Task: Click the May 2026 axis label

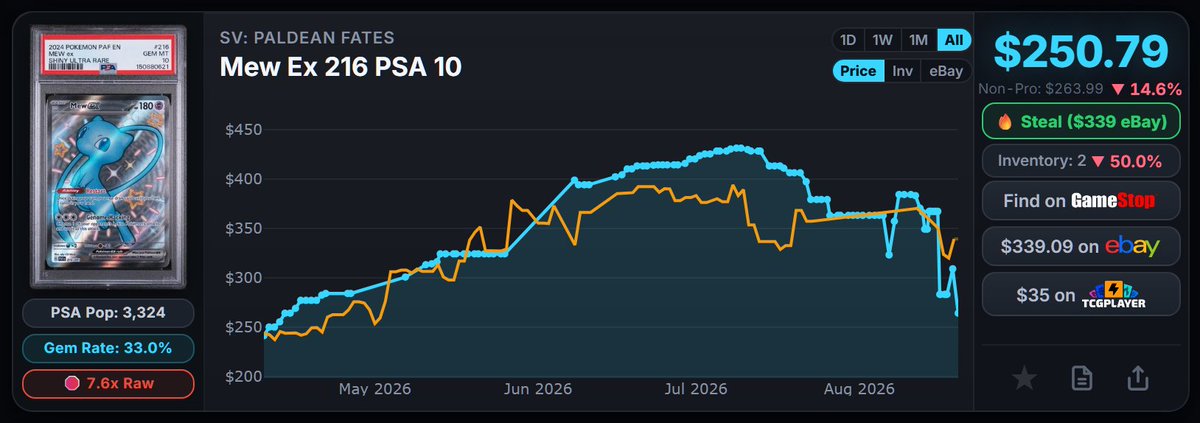Action: click(375, 388)
